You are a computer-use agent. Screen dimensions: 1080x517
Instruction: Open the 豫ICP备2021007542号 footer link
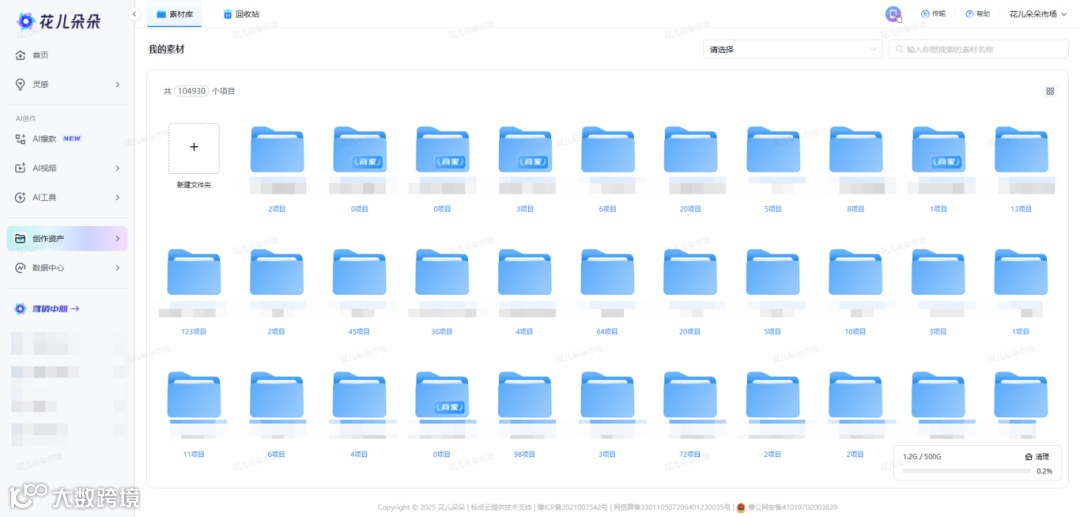coord(571,508)
